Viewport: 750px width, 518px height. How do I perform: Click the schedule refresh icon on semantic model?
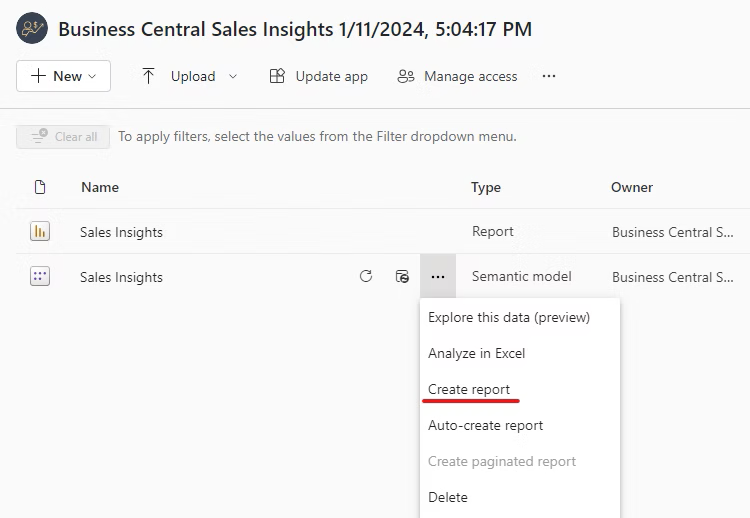tap(402, 277)
